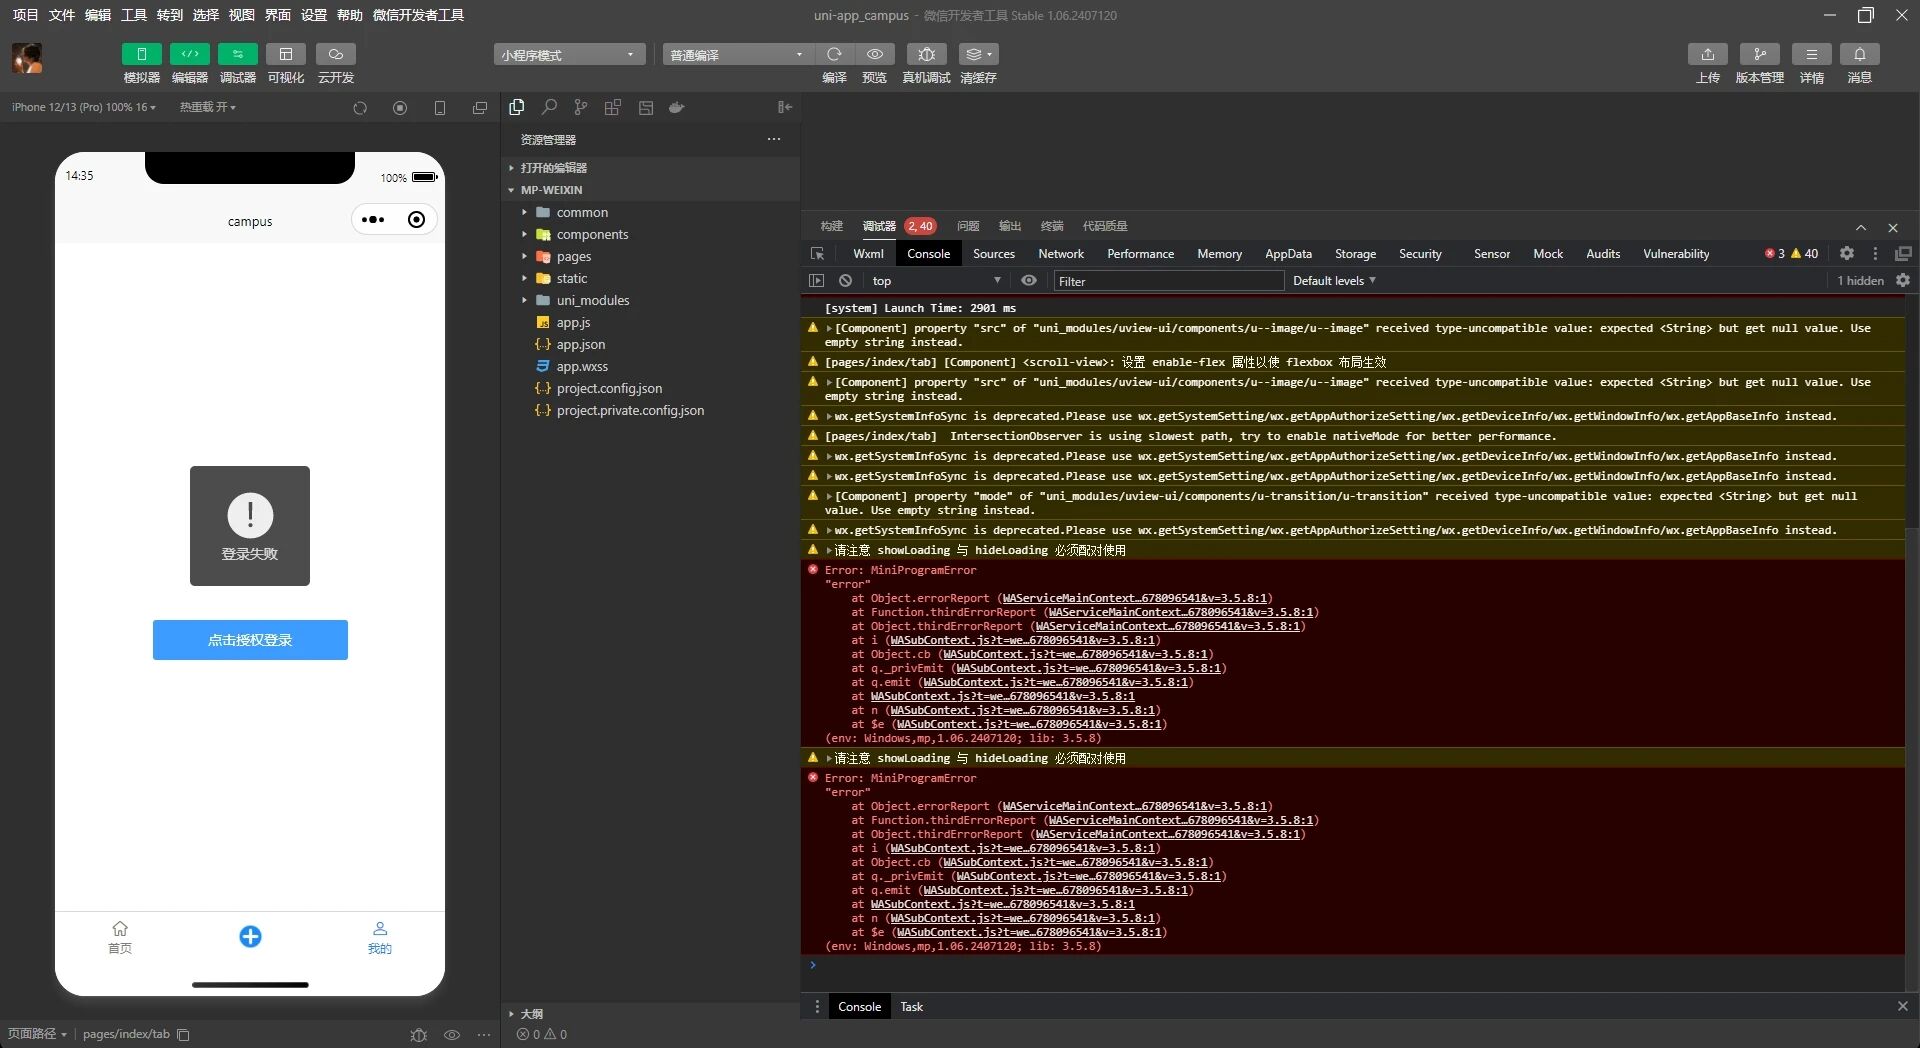Open the 项目 menu
Screen dimensions: 1920x1048
[x=25, y=15]
